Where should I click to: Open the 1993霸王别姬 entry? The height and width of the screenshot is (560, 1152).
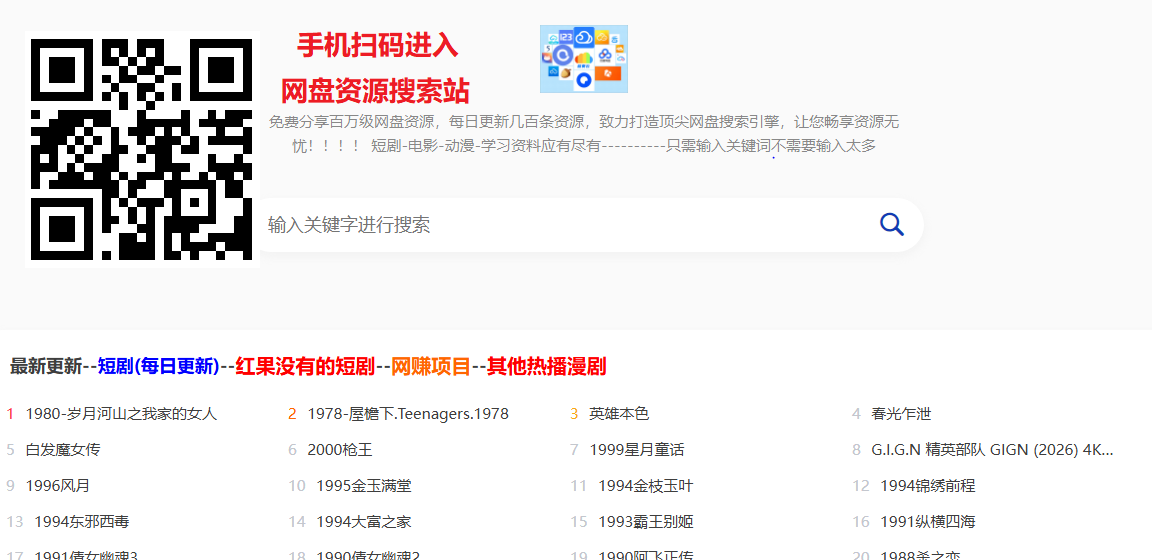point(646,522)
